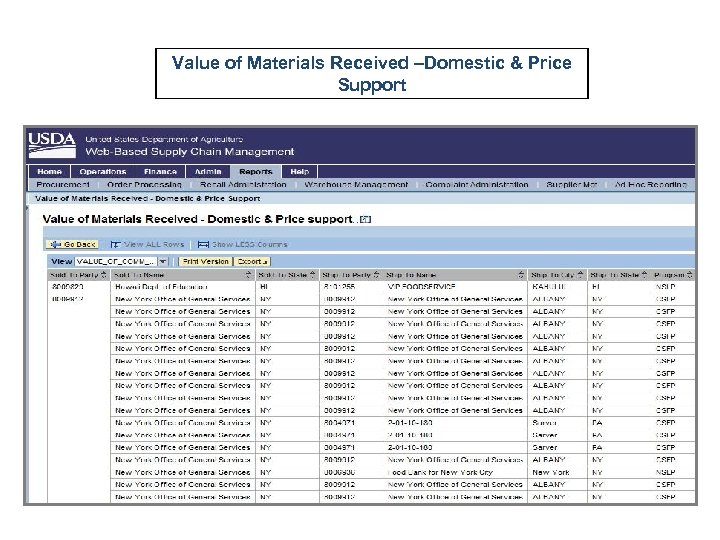Sort by the Program column
720x540 pixels.
[x=689, y=275]
